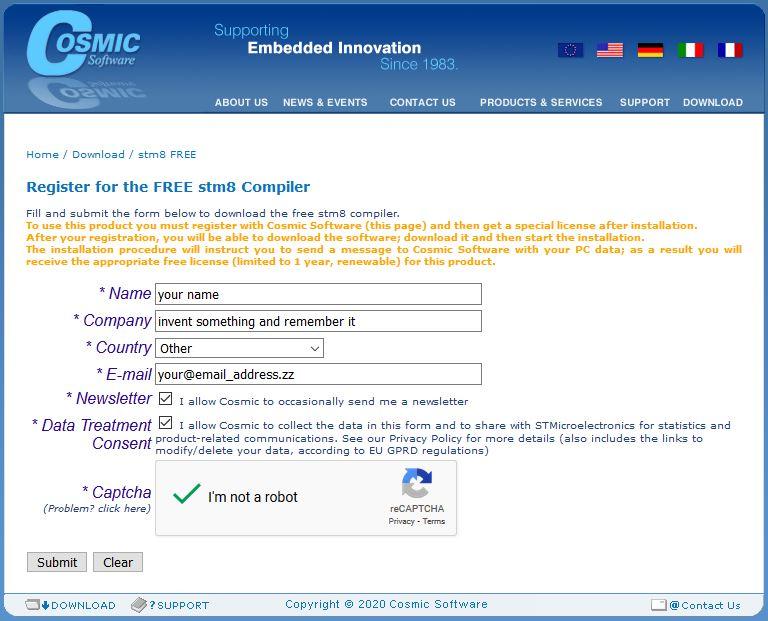
Task: Click into the Name field
Action: (318, 294)
